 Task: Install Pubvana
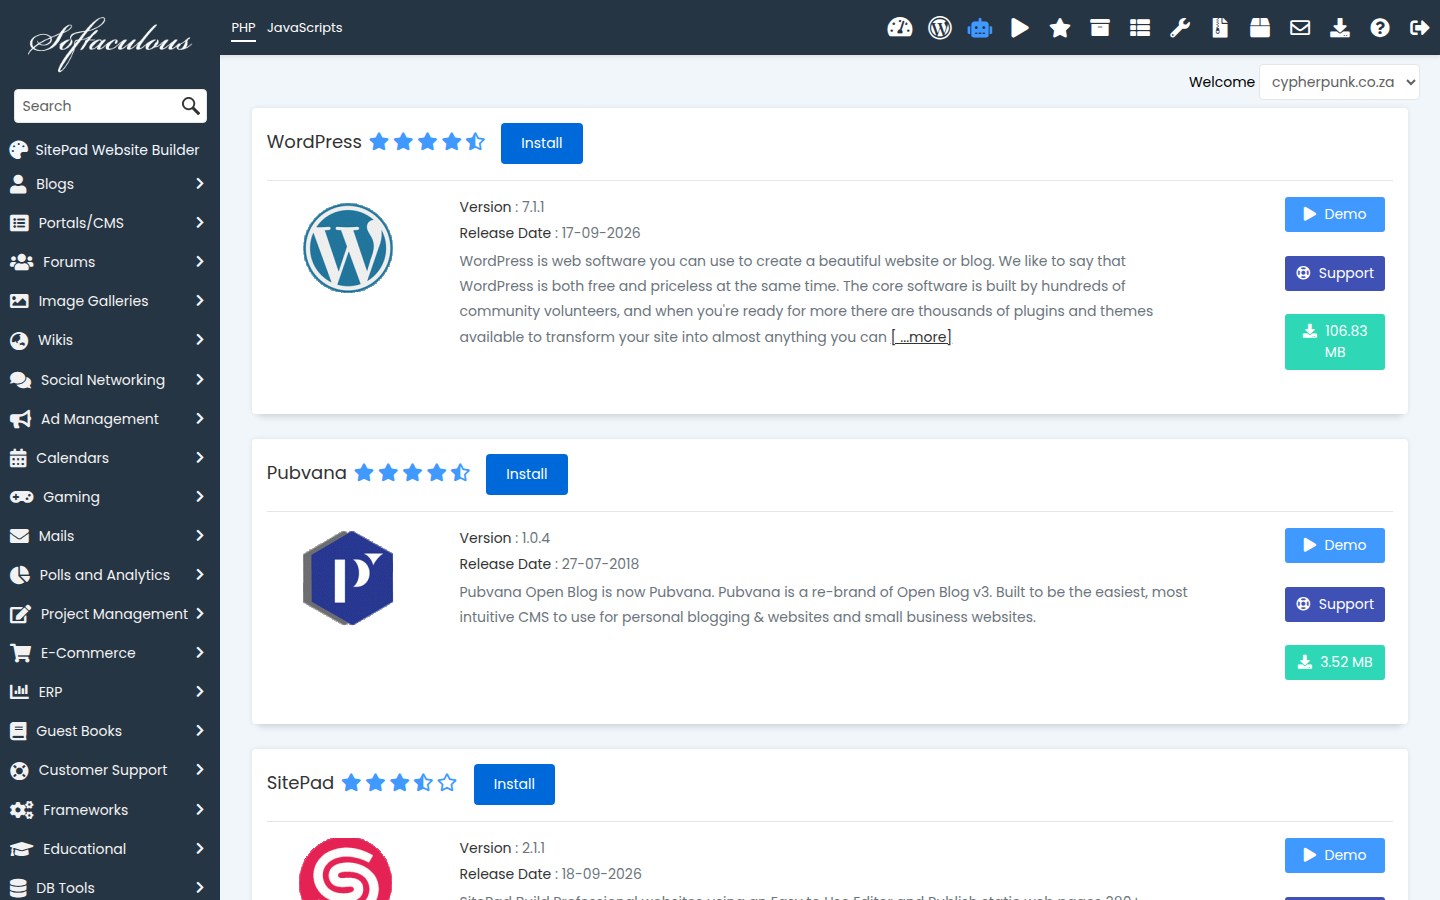(527, 474)
